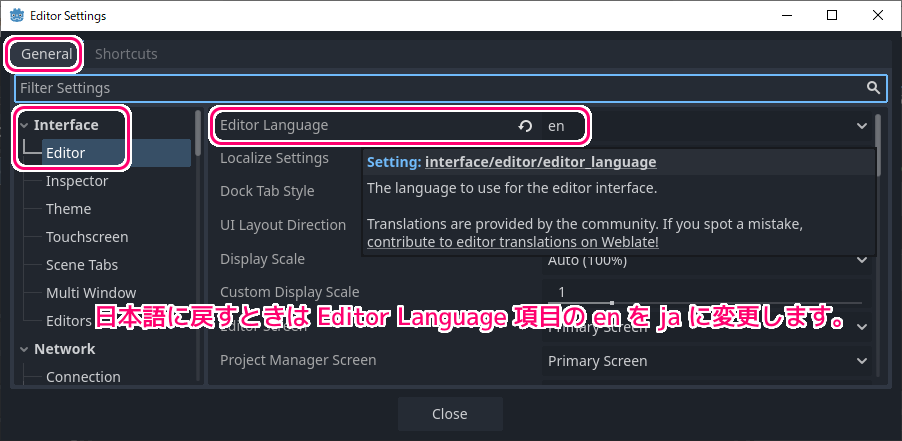This screenshot has height=441, width=902.
Task: Open the Editor Language dropdown
Action: [706, 126]
